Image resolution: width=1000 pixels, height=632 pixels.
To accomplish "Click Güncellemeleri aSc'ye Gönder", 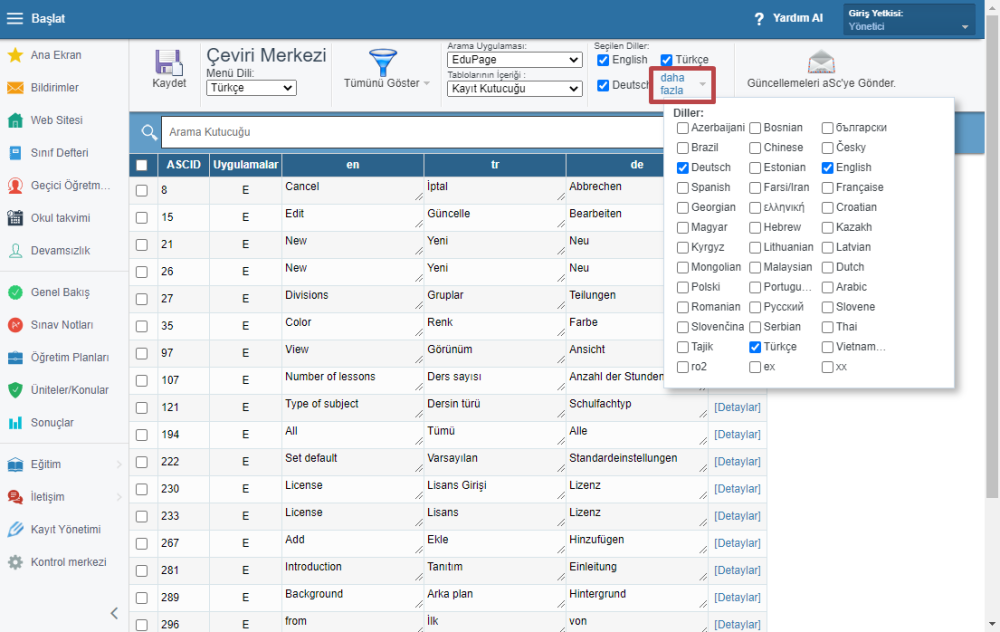I will (x=821, y=83).
